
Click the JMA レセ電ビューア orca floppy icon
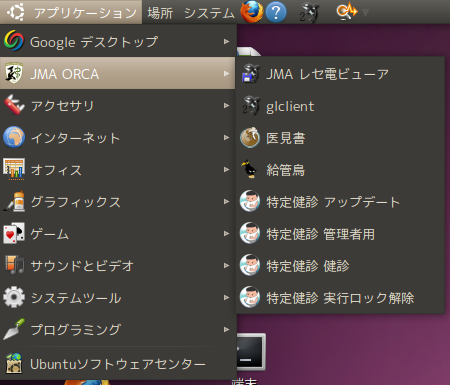coord(250,73)
